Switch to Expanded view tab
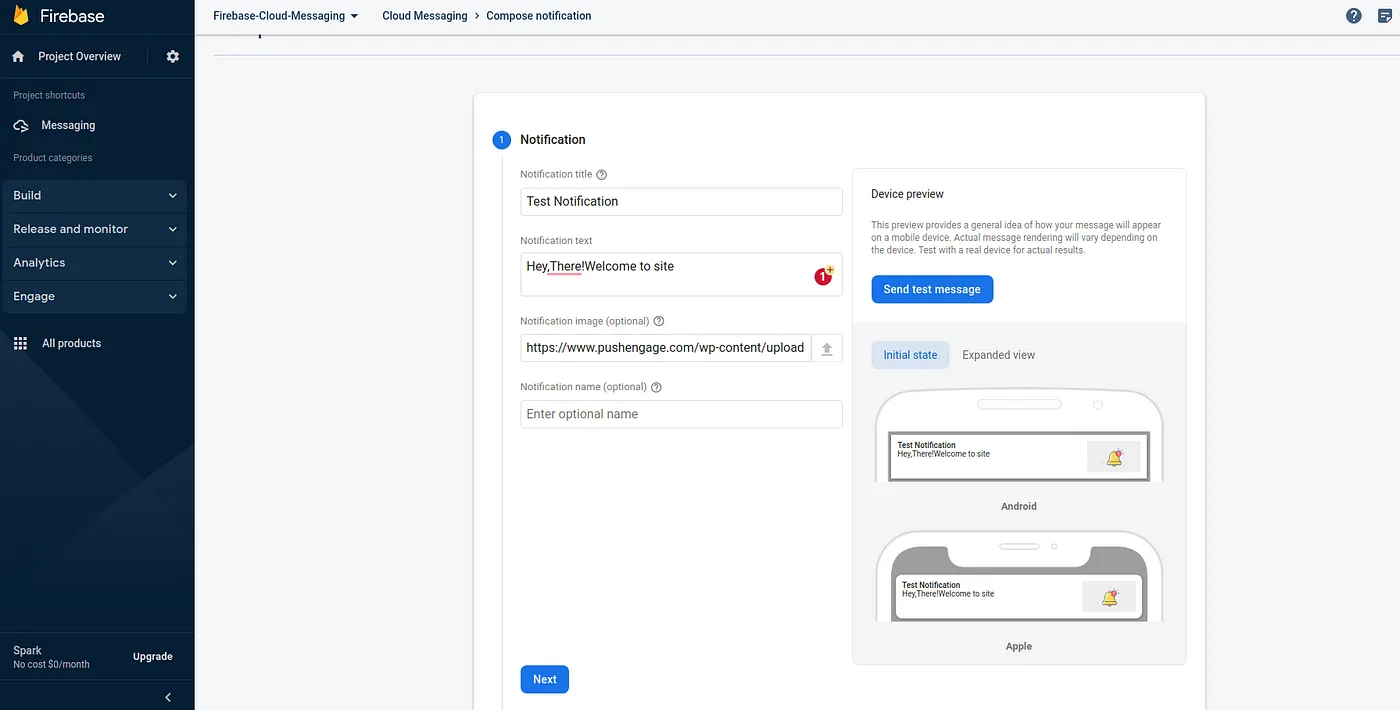Screen dimensions: 1400x710 pyautogui.click(x=998, y=355)
